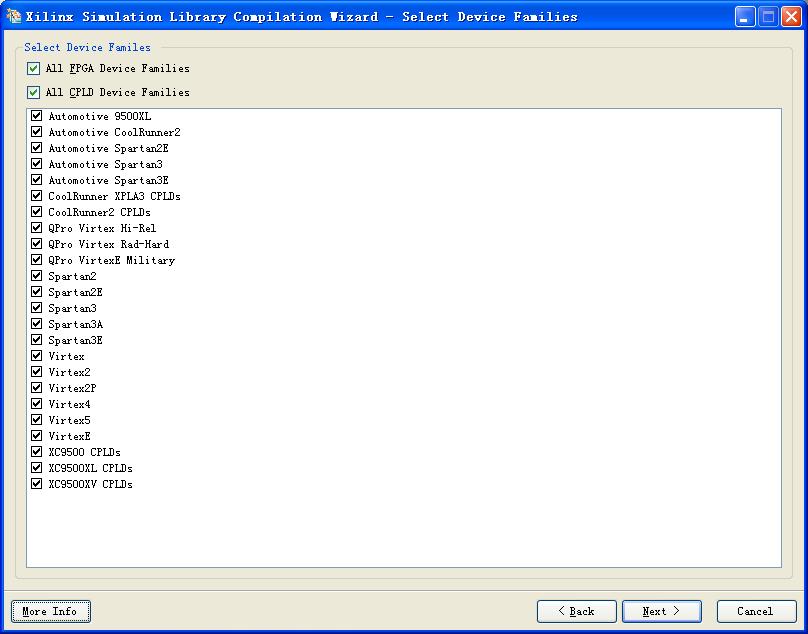Screen dimensions: 808x634
Task: Click the 'All FPGA Device Families' label
Action: tap(117, 69)
